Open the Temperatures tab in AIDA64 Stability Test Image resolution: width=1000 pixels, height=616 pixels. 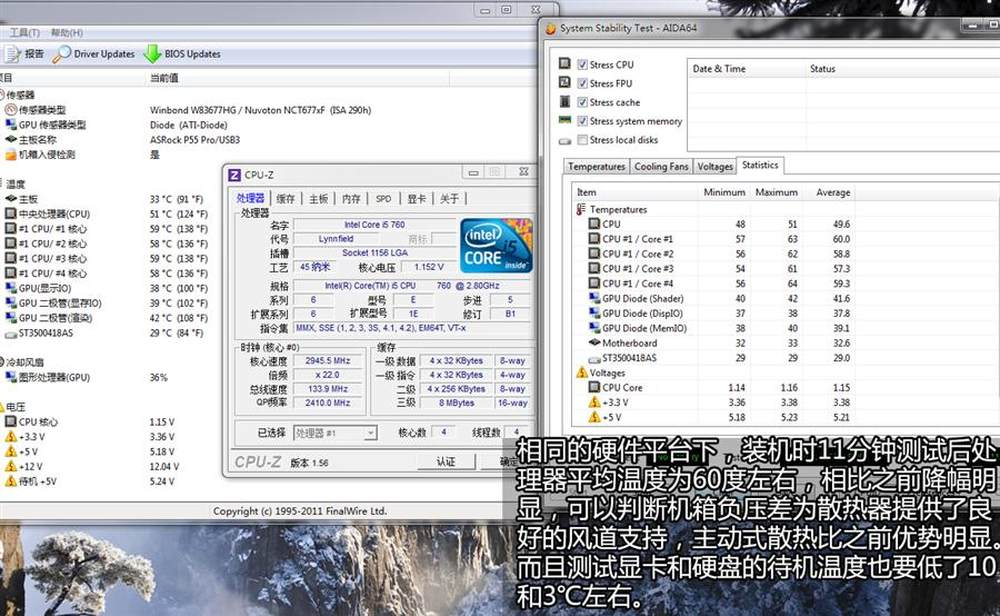[596, 166]
